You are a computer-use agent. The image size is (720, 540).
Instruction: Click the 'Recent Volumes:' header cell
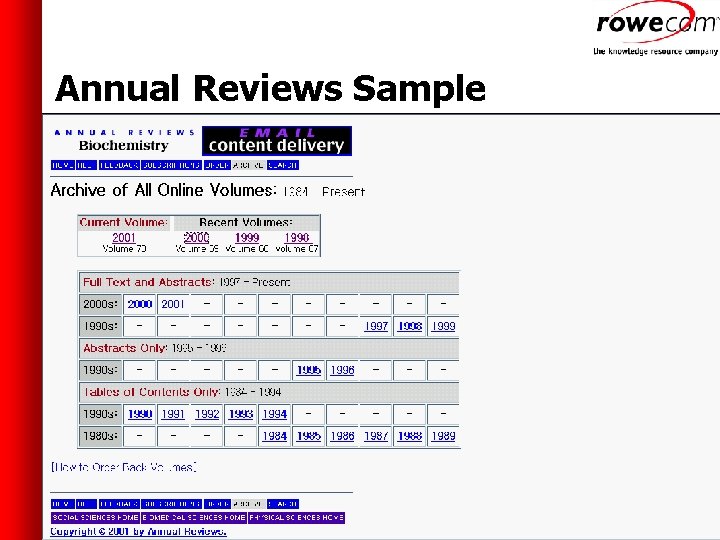246,223
